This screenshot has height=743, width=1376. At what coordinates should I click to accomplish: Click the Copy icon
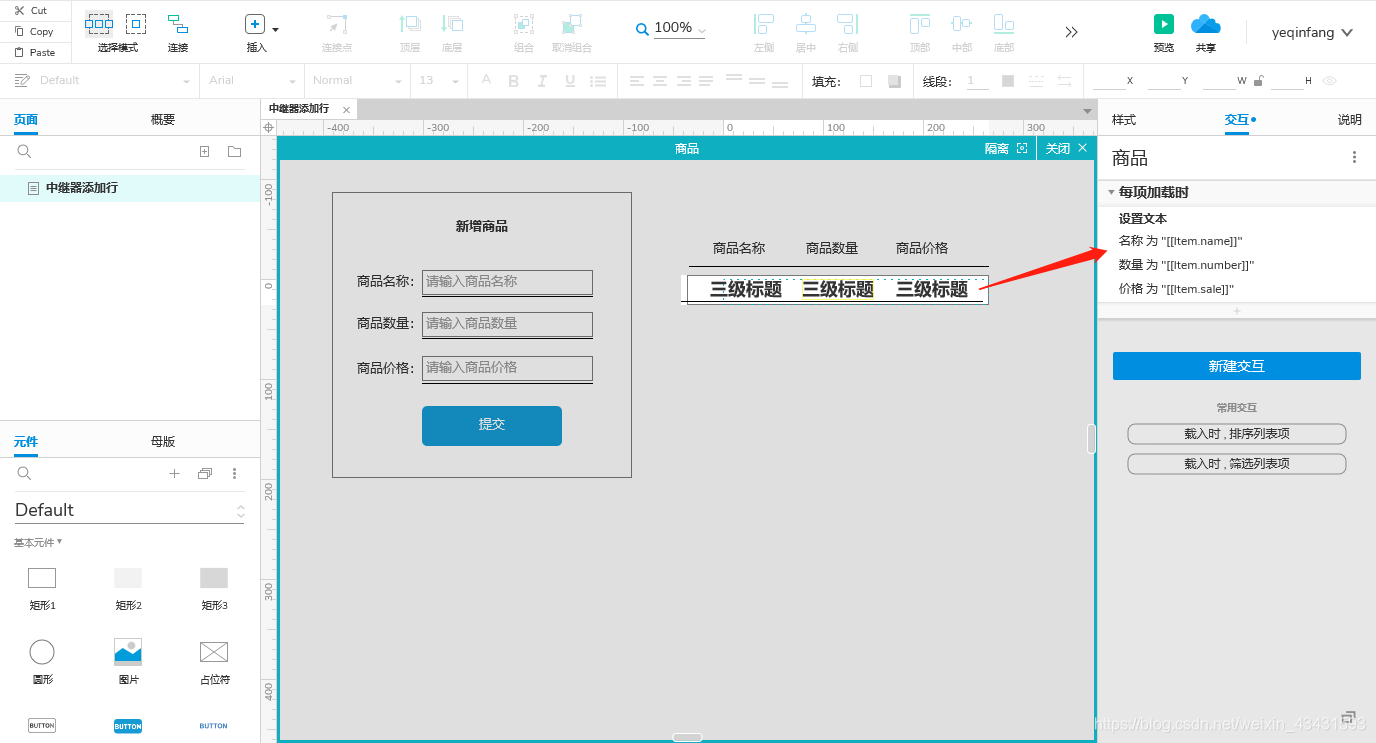click(x=19, y=31)
